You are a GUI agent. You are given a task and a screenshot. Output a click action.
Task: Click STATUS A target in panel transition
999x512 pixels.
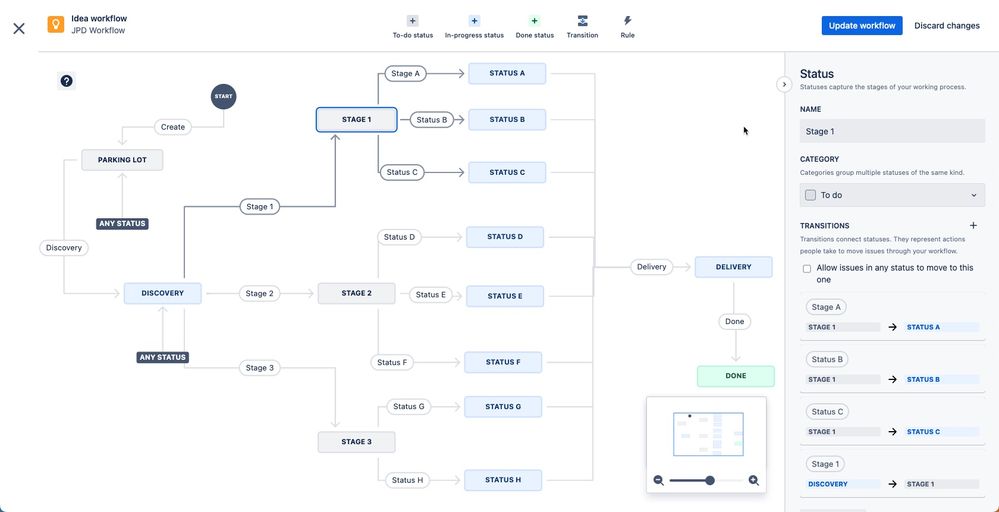[942, 327]
